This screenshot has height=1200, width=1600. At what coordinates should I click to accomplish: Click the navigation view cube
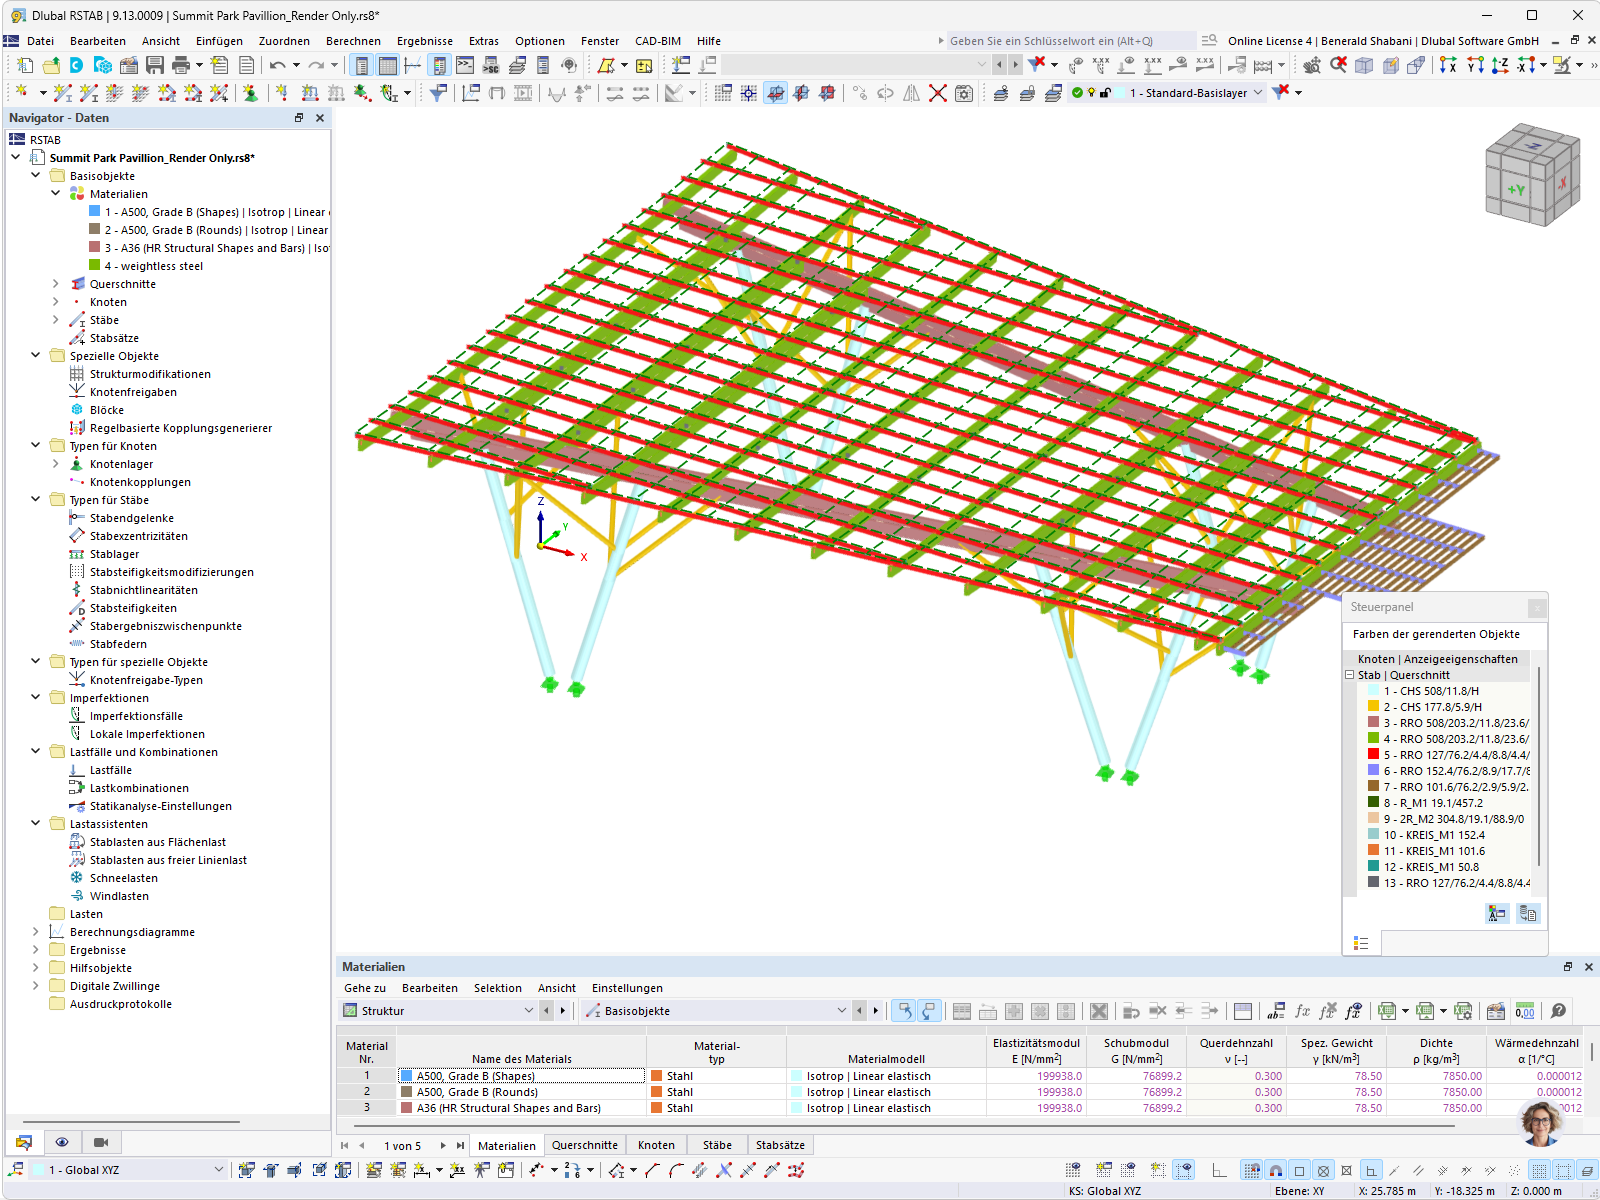point(1532,173)
